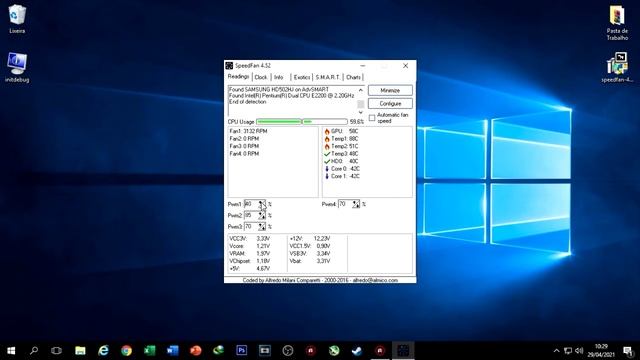Click the first CPU Usage bar
This screenshot has width=640, height=360.
[279, 122]
